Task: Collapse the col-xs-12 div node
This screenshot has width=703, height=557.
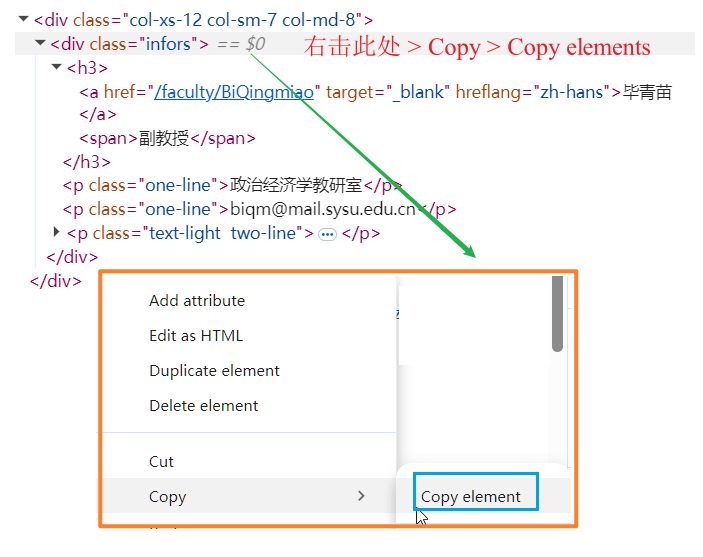Action: coord(23,19)
